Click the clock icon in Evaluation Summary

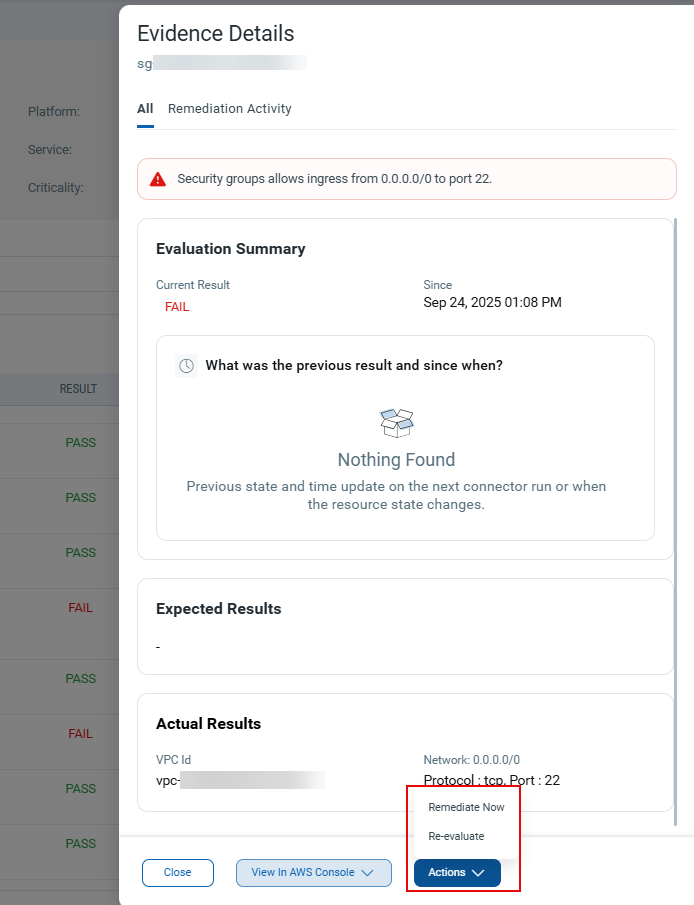pyautogui.click(x=186, y=365)
